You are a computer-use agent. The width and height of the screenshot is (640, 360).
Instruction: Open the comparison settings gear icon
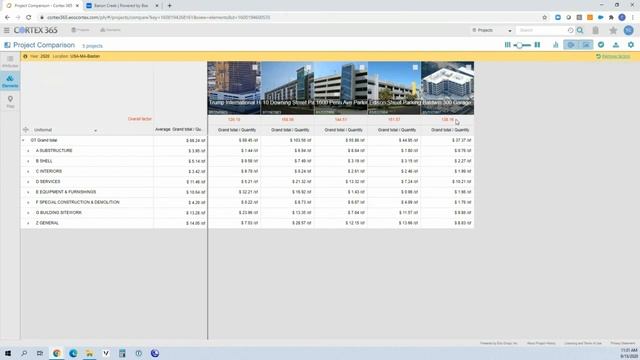tap(631, 45)
